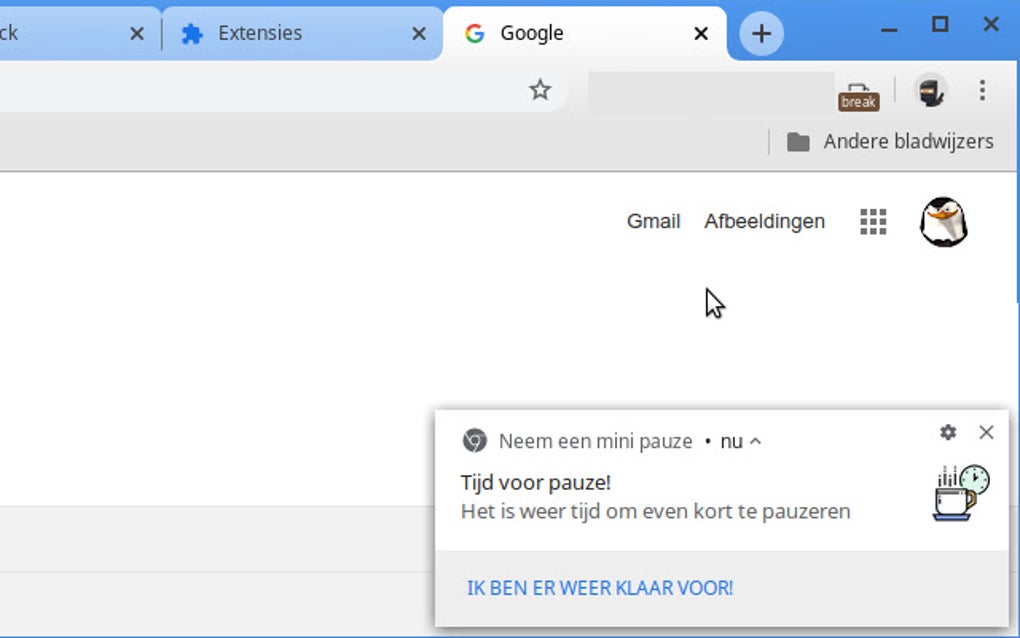
Task: Open the notification settings gear
Action: [x=947, y=432]
